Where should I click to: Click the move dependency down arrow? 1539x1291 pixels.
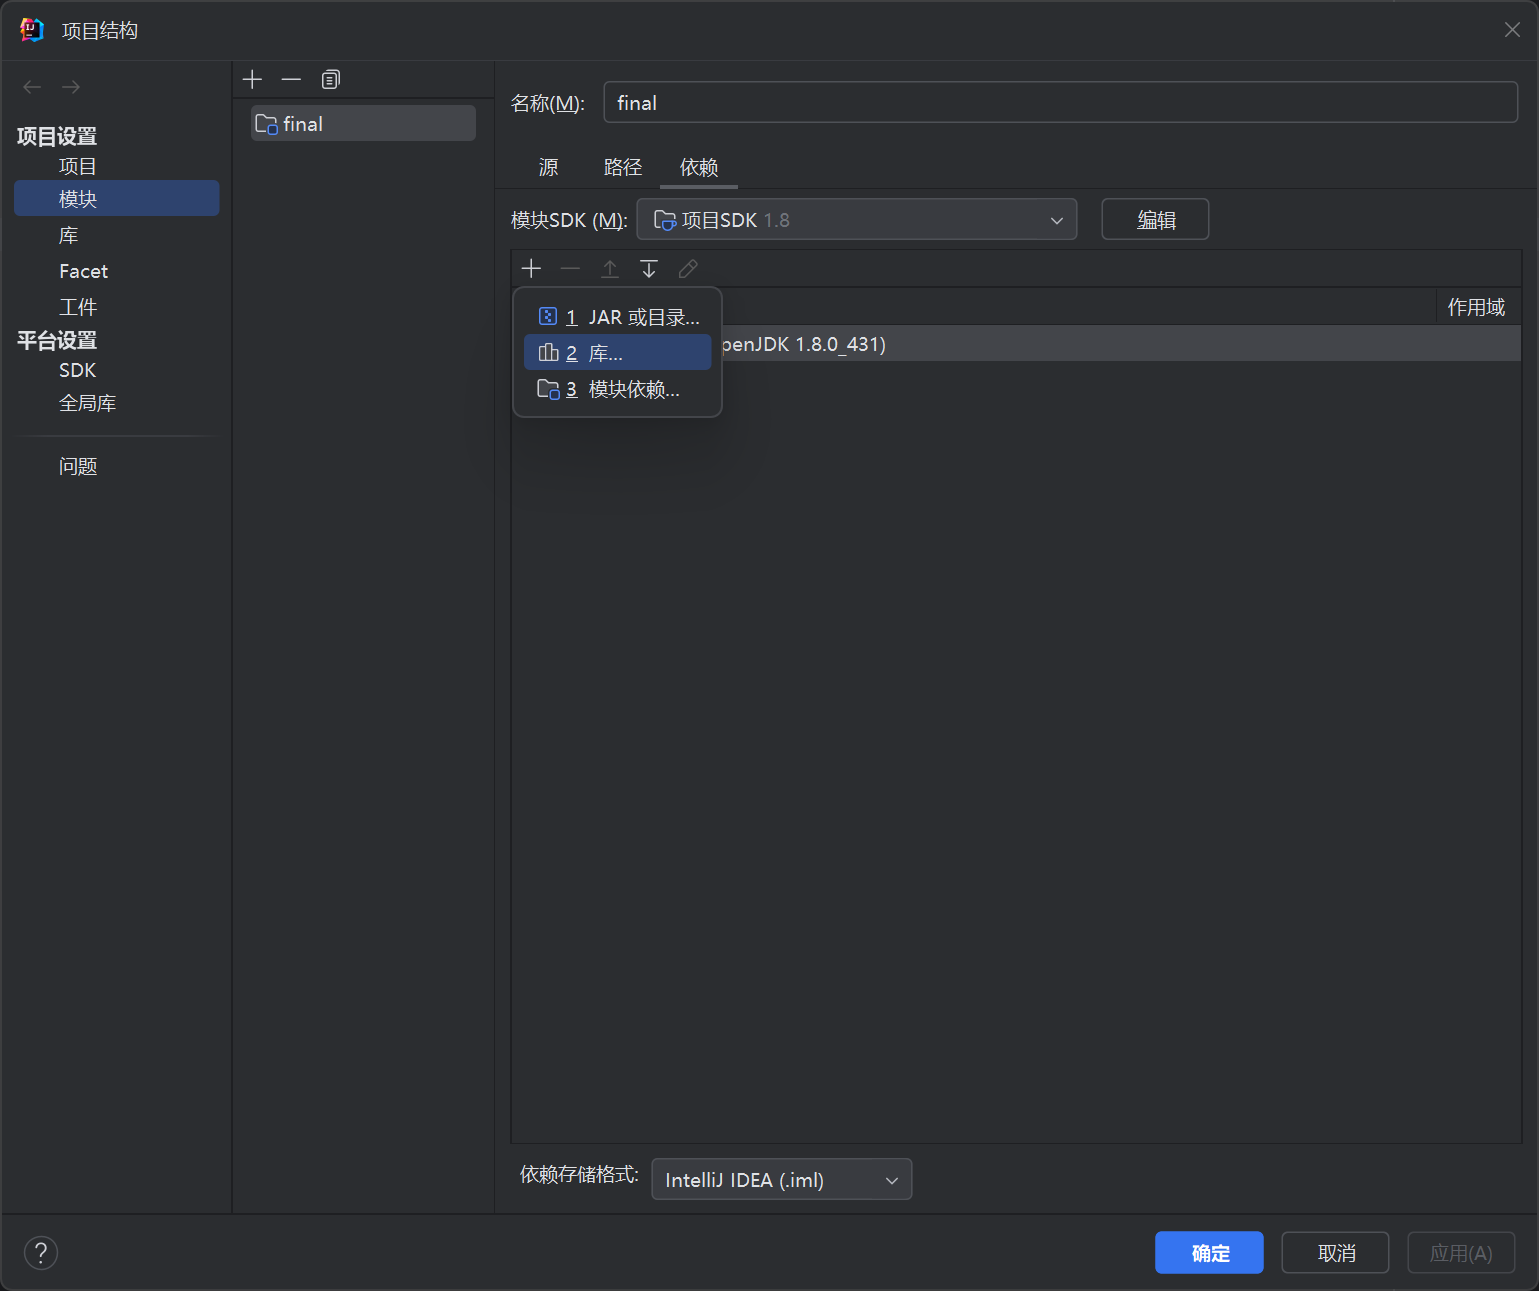click(x=649, y=269)
